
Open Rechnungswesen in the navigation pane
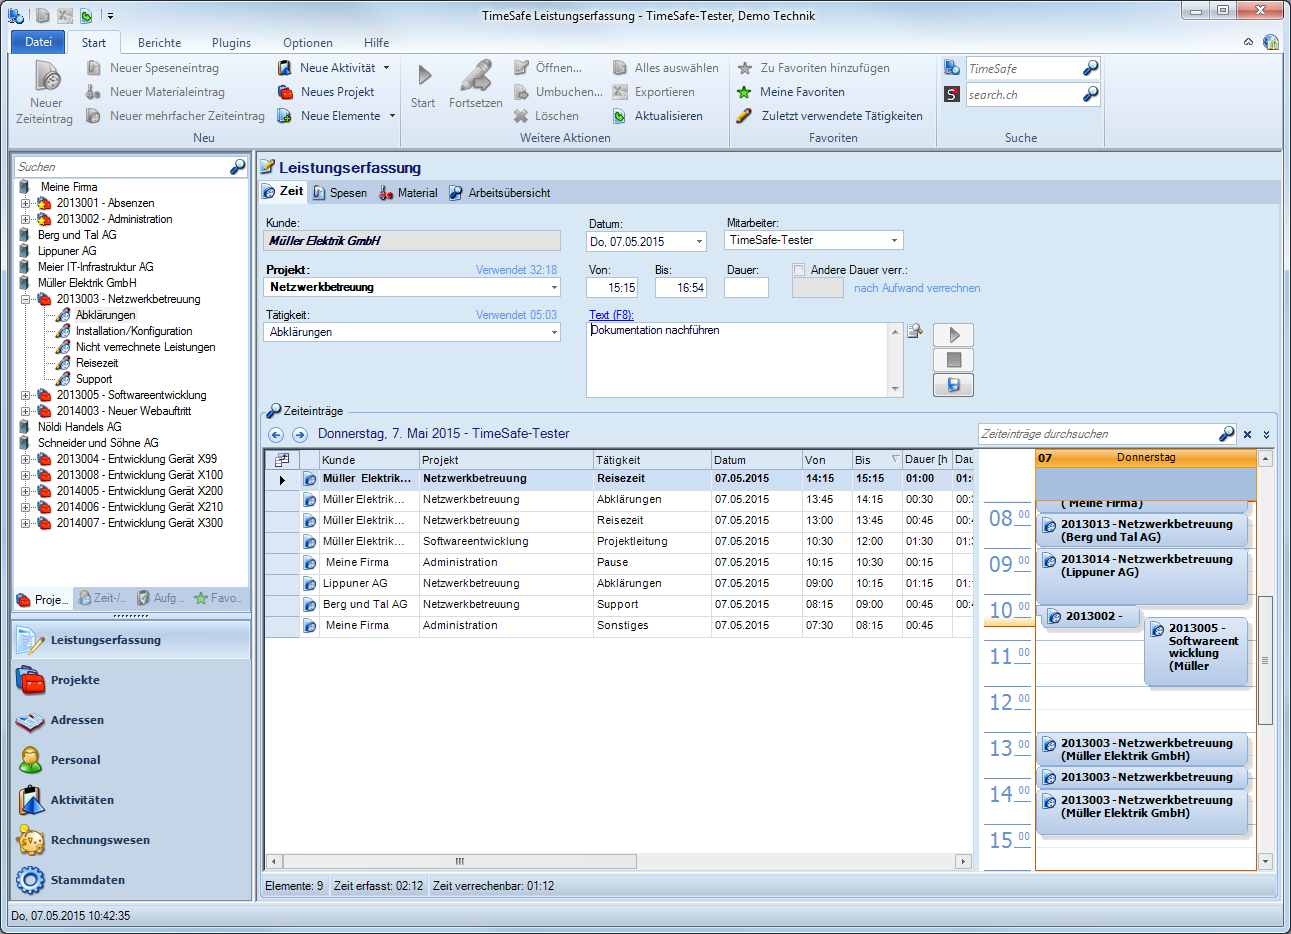132,840
